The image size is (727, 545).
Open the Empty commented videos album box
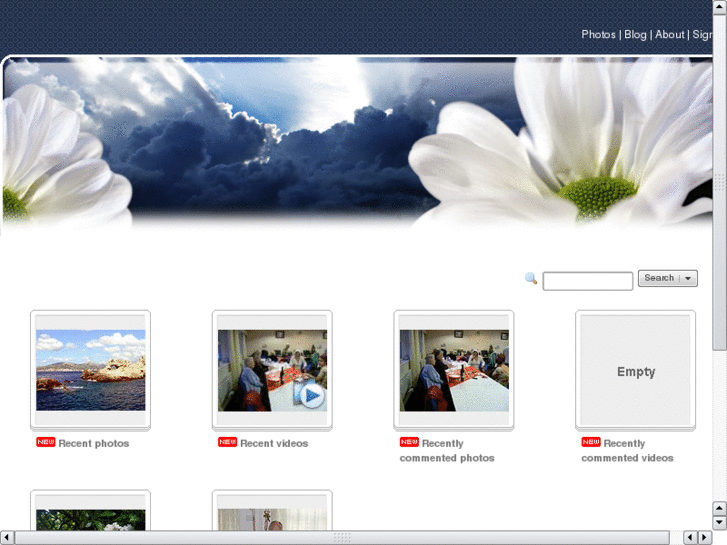(636, 370)
